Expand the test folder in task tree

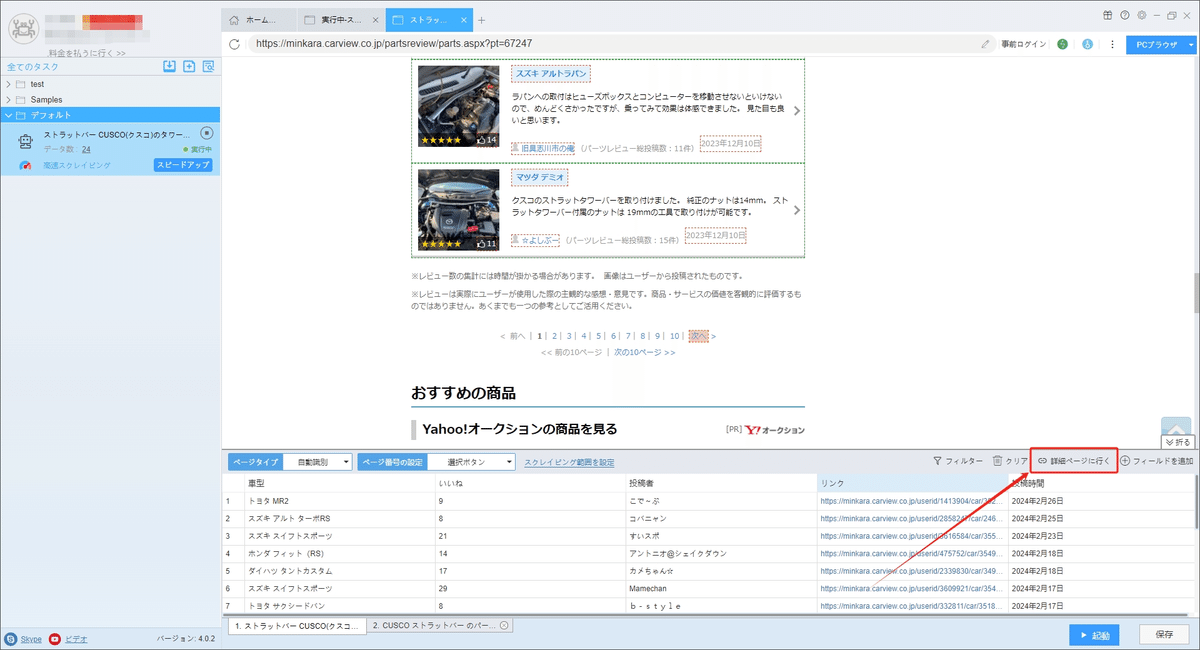9,84
